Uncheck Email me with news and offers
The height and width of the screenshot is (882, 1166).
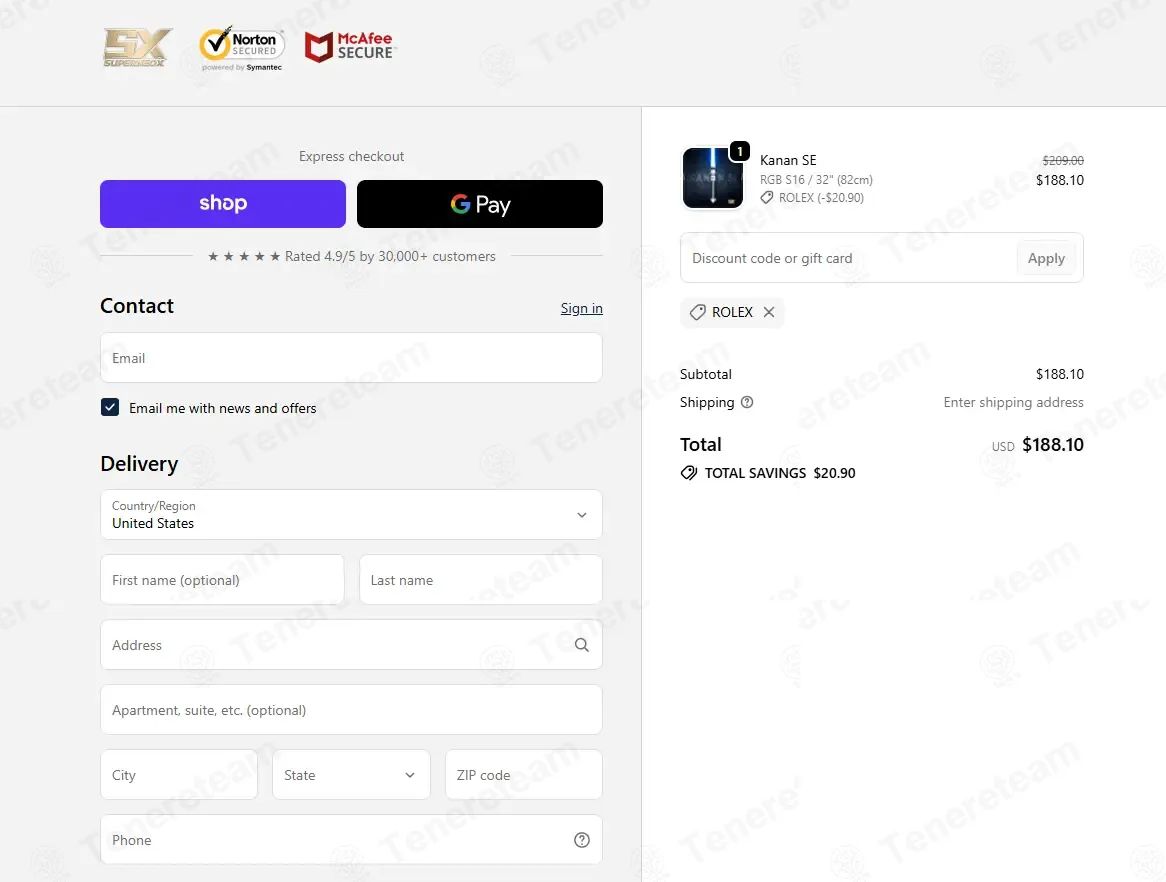[110, 408]
